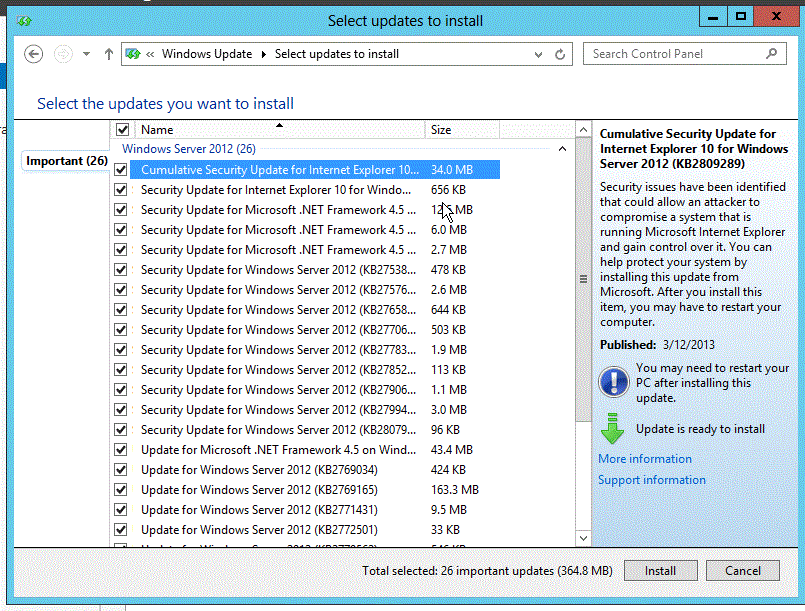This screenshot has height=611, width=805.
Task: Click the blue restart-required shield icon
Action: click(x=613, y=380)
